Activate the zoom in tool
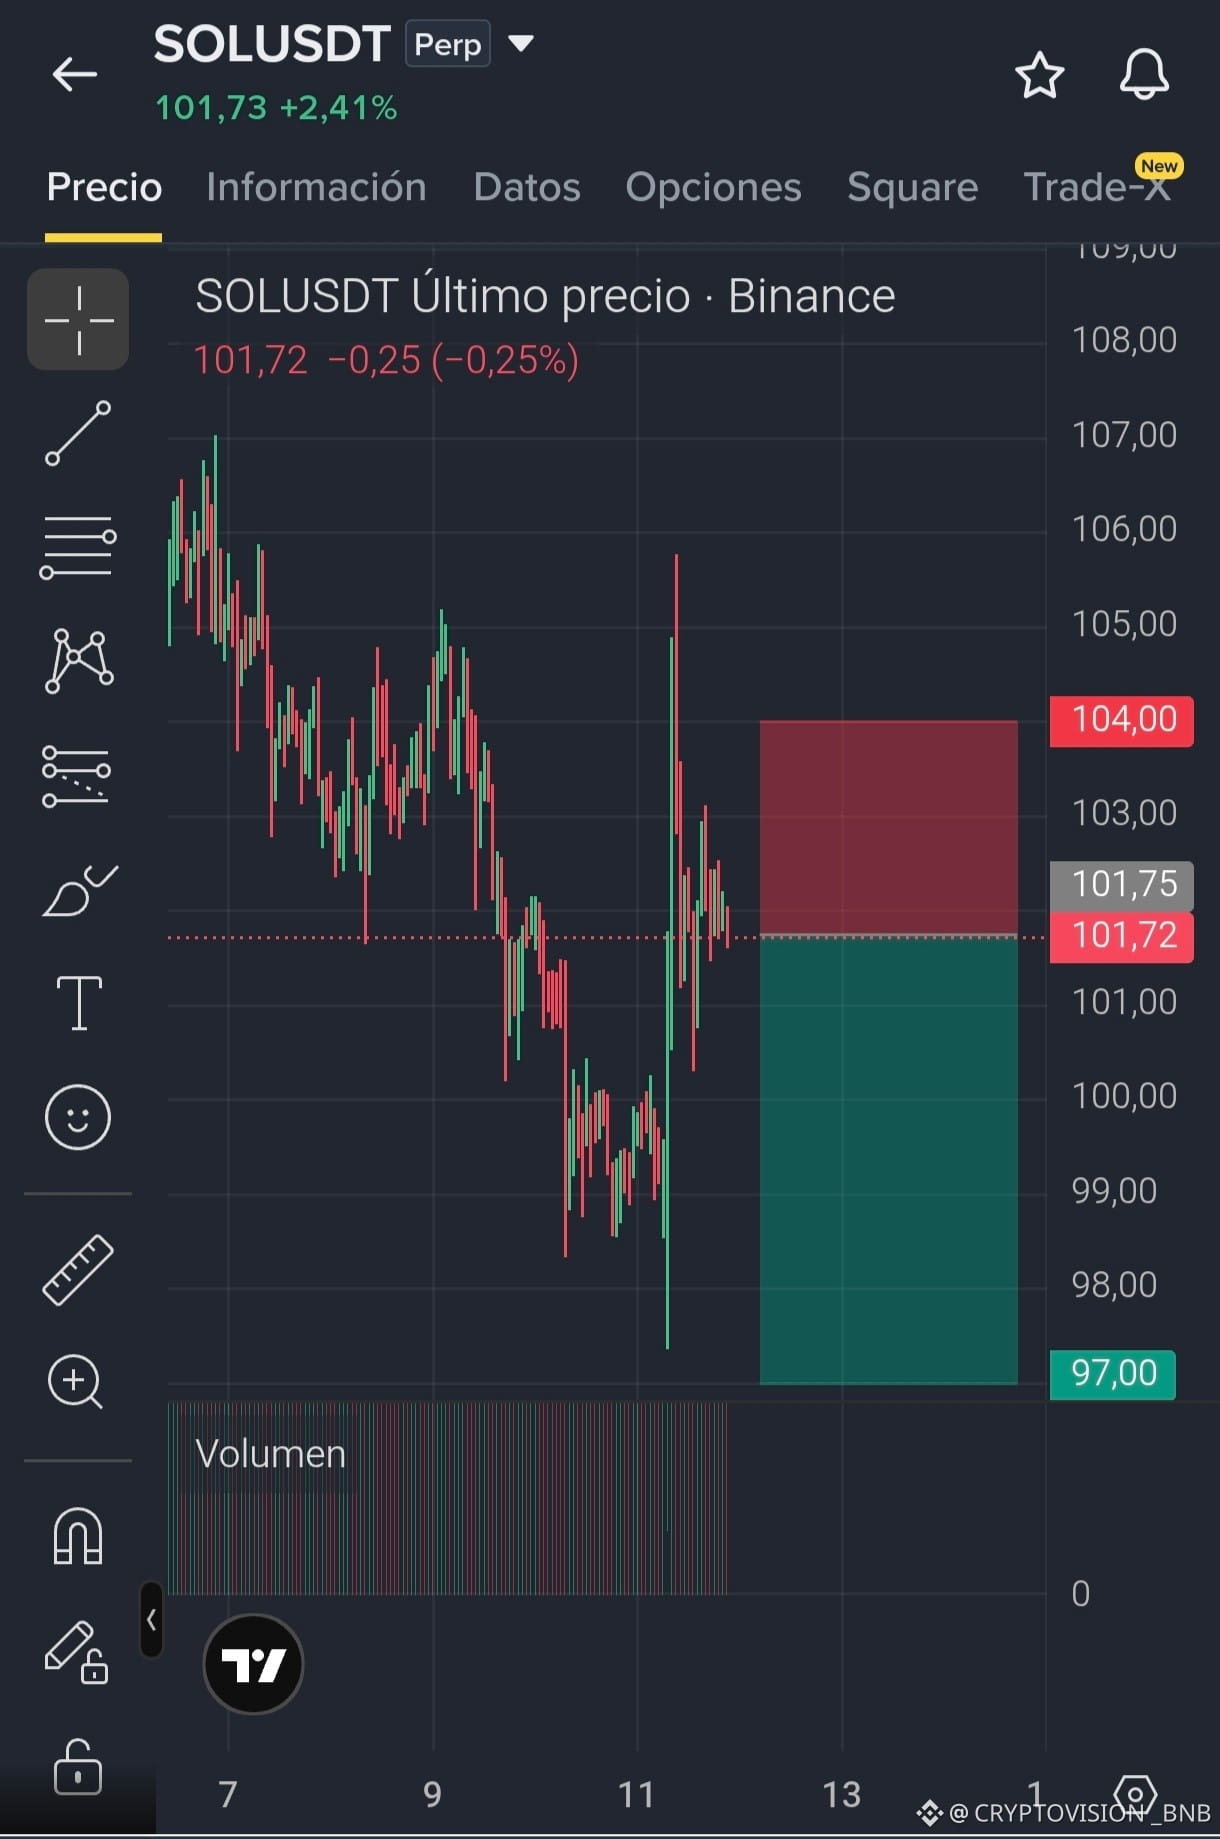This screenshot has width=1220, height=1839. point(76,1382)
